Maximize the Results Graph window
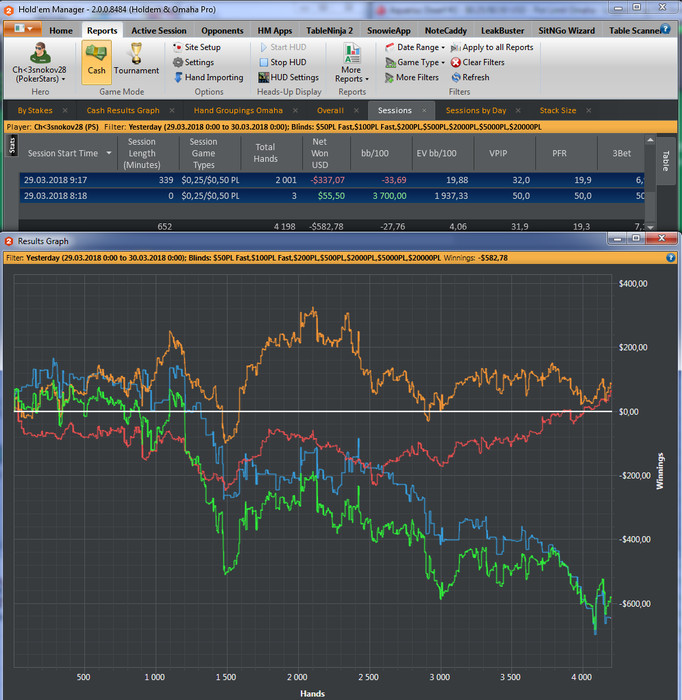 click(x=637, y=238)
